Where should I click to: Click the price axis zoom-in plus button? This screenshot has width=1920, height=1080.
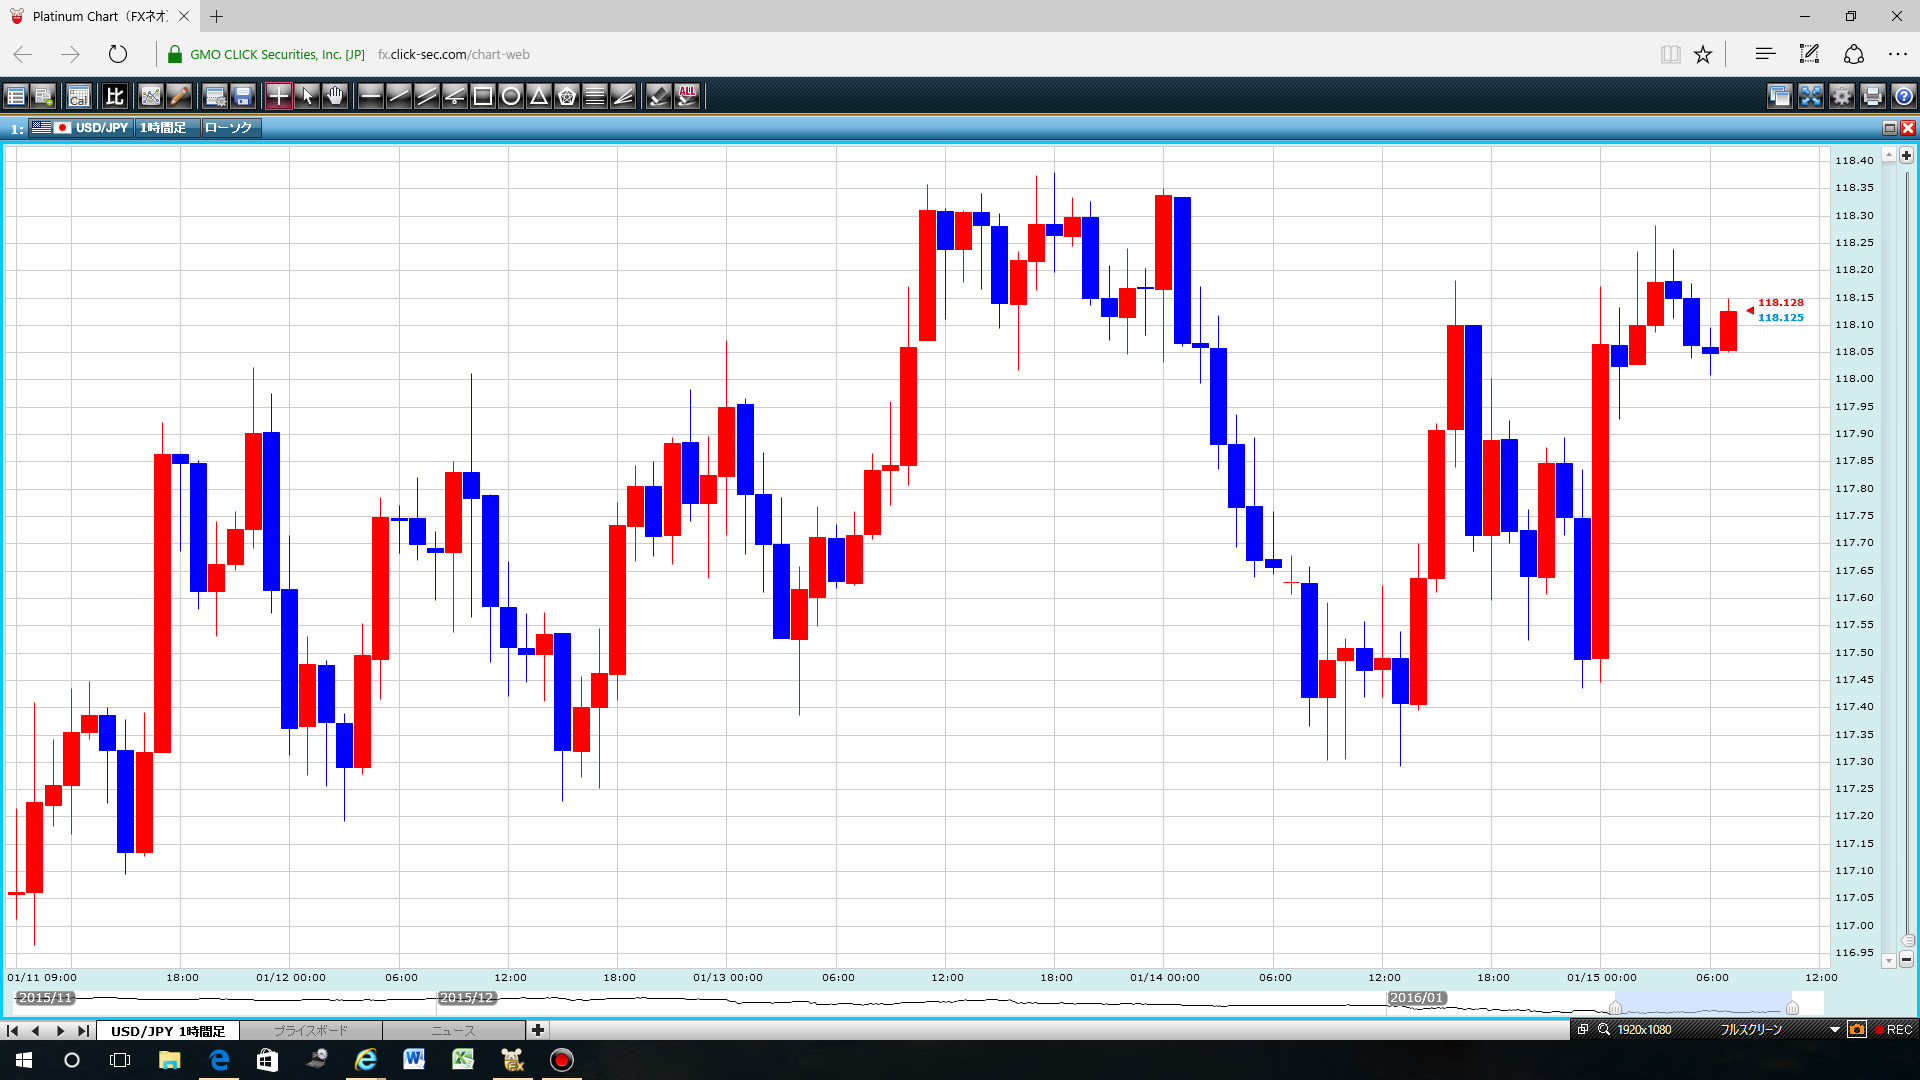[1906, 156]
